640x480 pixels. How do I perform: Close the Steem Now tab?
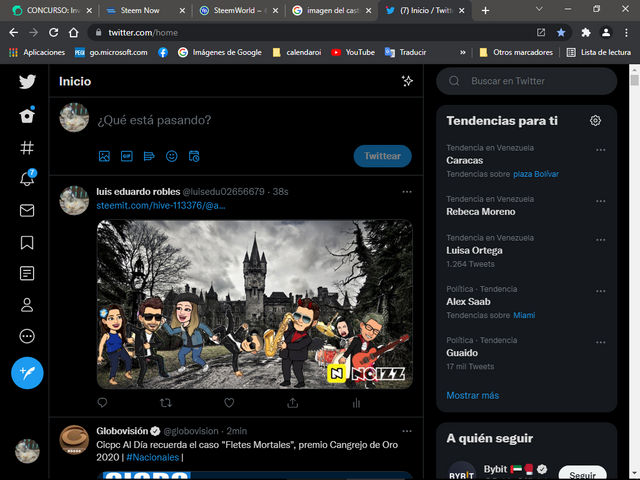182,11
